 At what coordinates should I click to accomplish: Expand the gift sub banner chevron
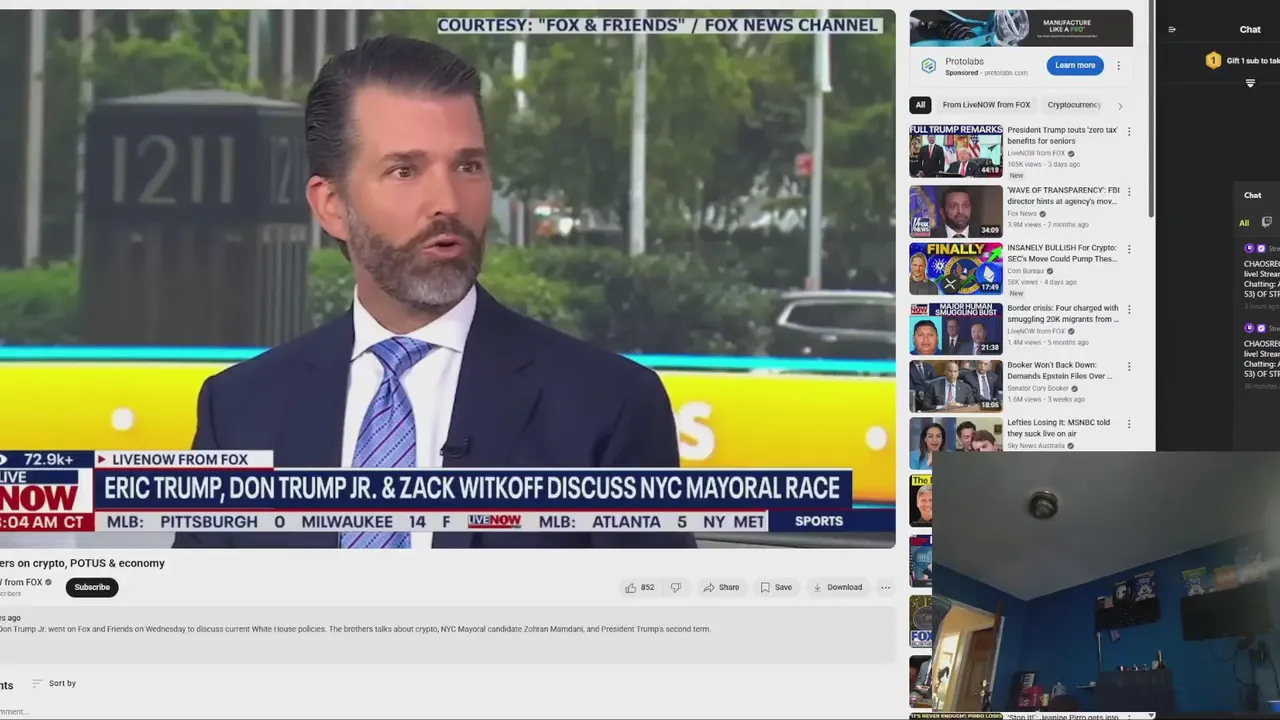[1250, 84]
